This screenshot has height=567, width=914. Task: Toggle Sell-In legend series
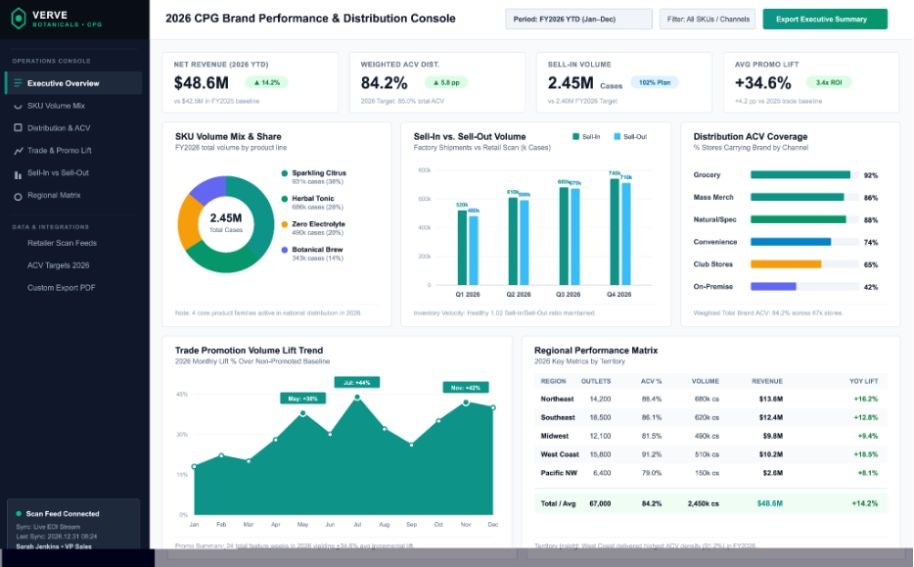click(586, 137)
